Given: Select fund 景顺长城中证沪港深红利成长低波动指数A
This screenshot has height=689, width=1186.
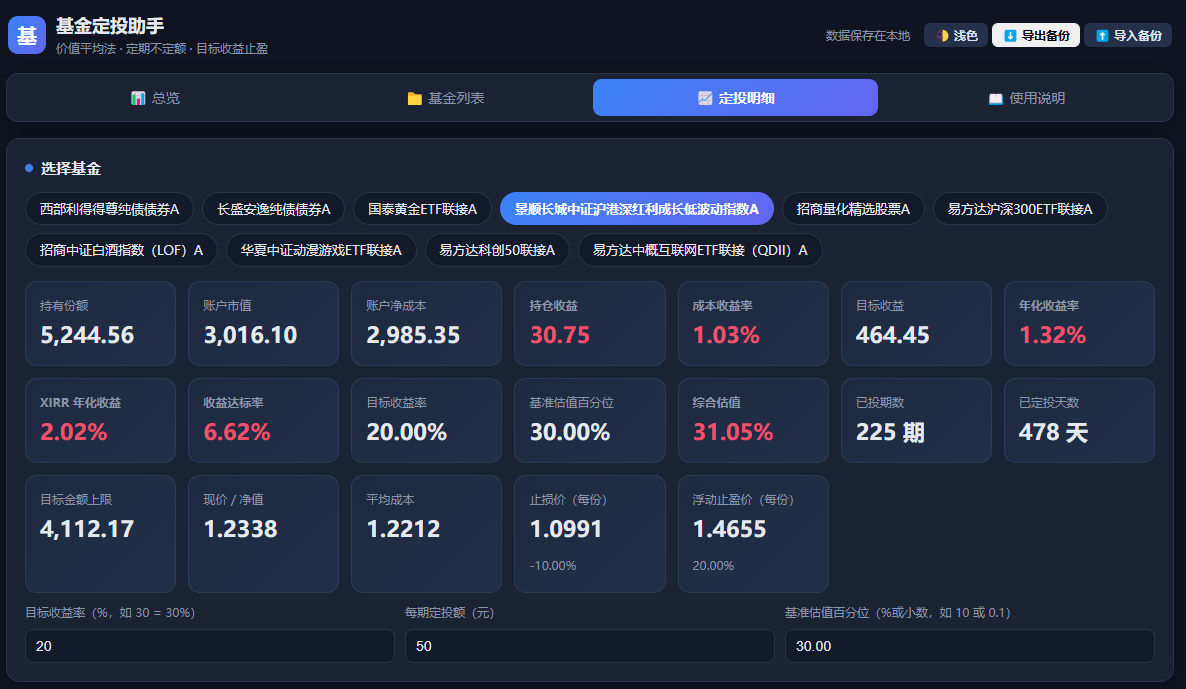Looking at the screenshot, I should 637,209.
